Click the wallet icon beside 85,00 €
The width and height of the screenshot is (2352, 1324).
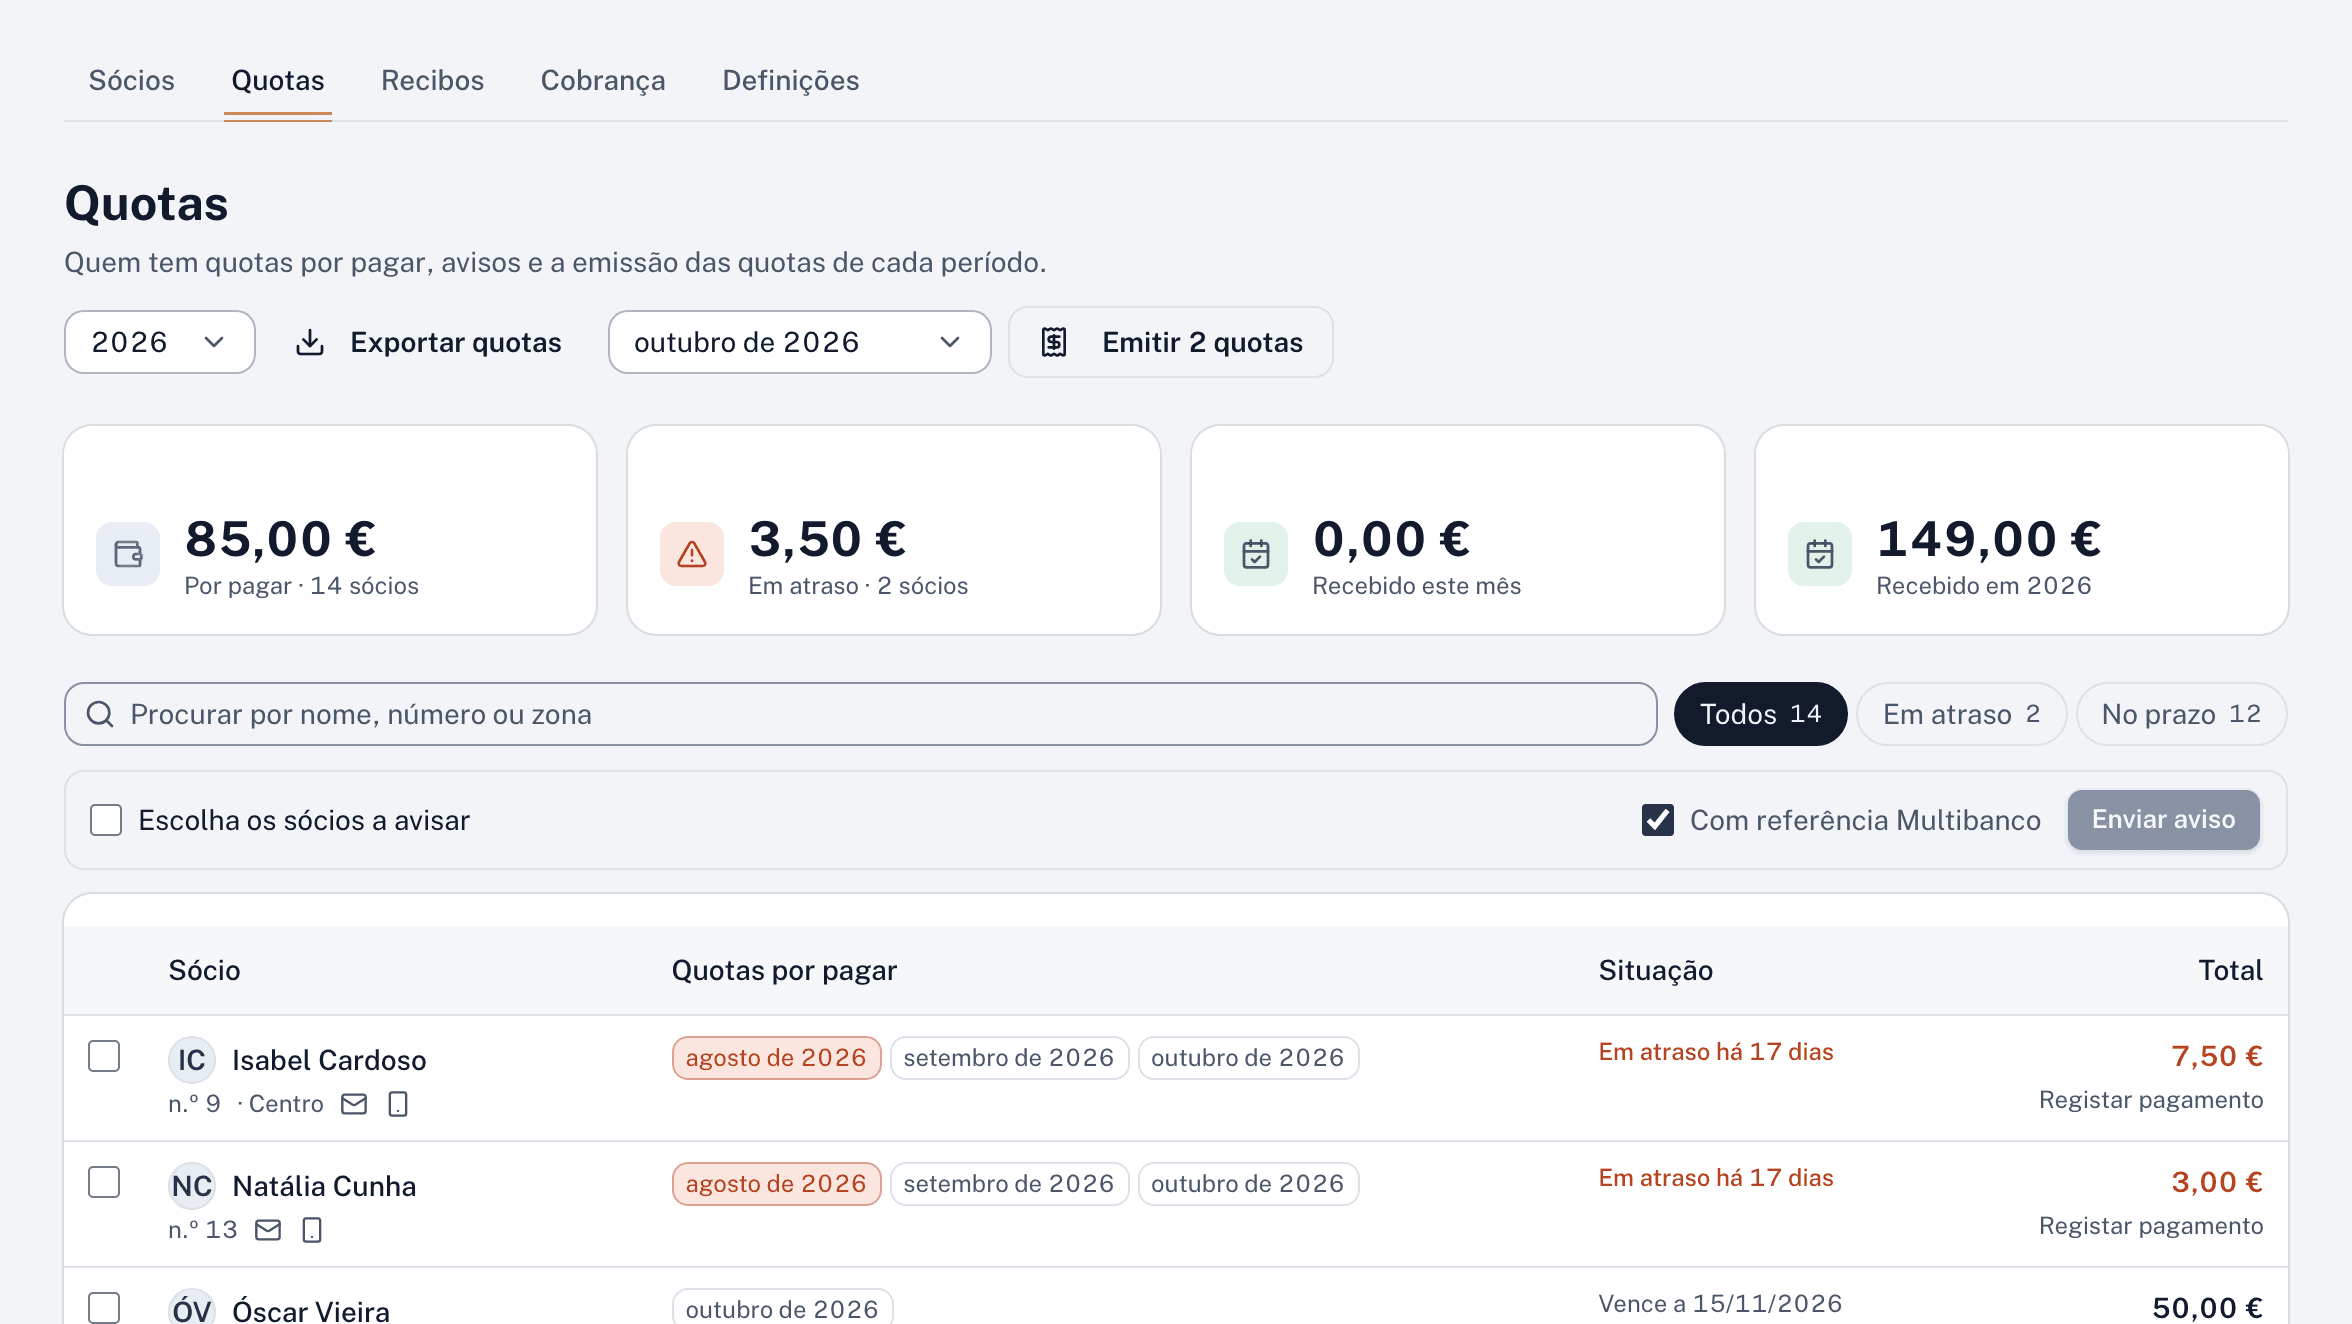(128, 554)
